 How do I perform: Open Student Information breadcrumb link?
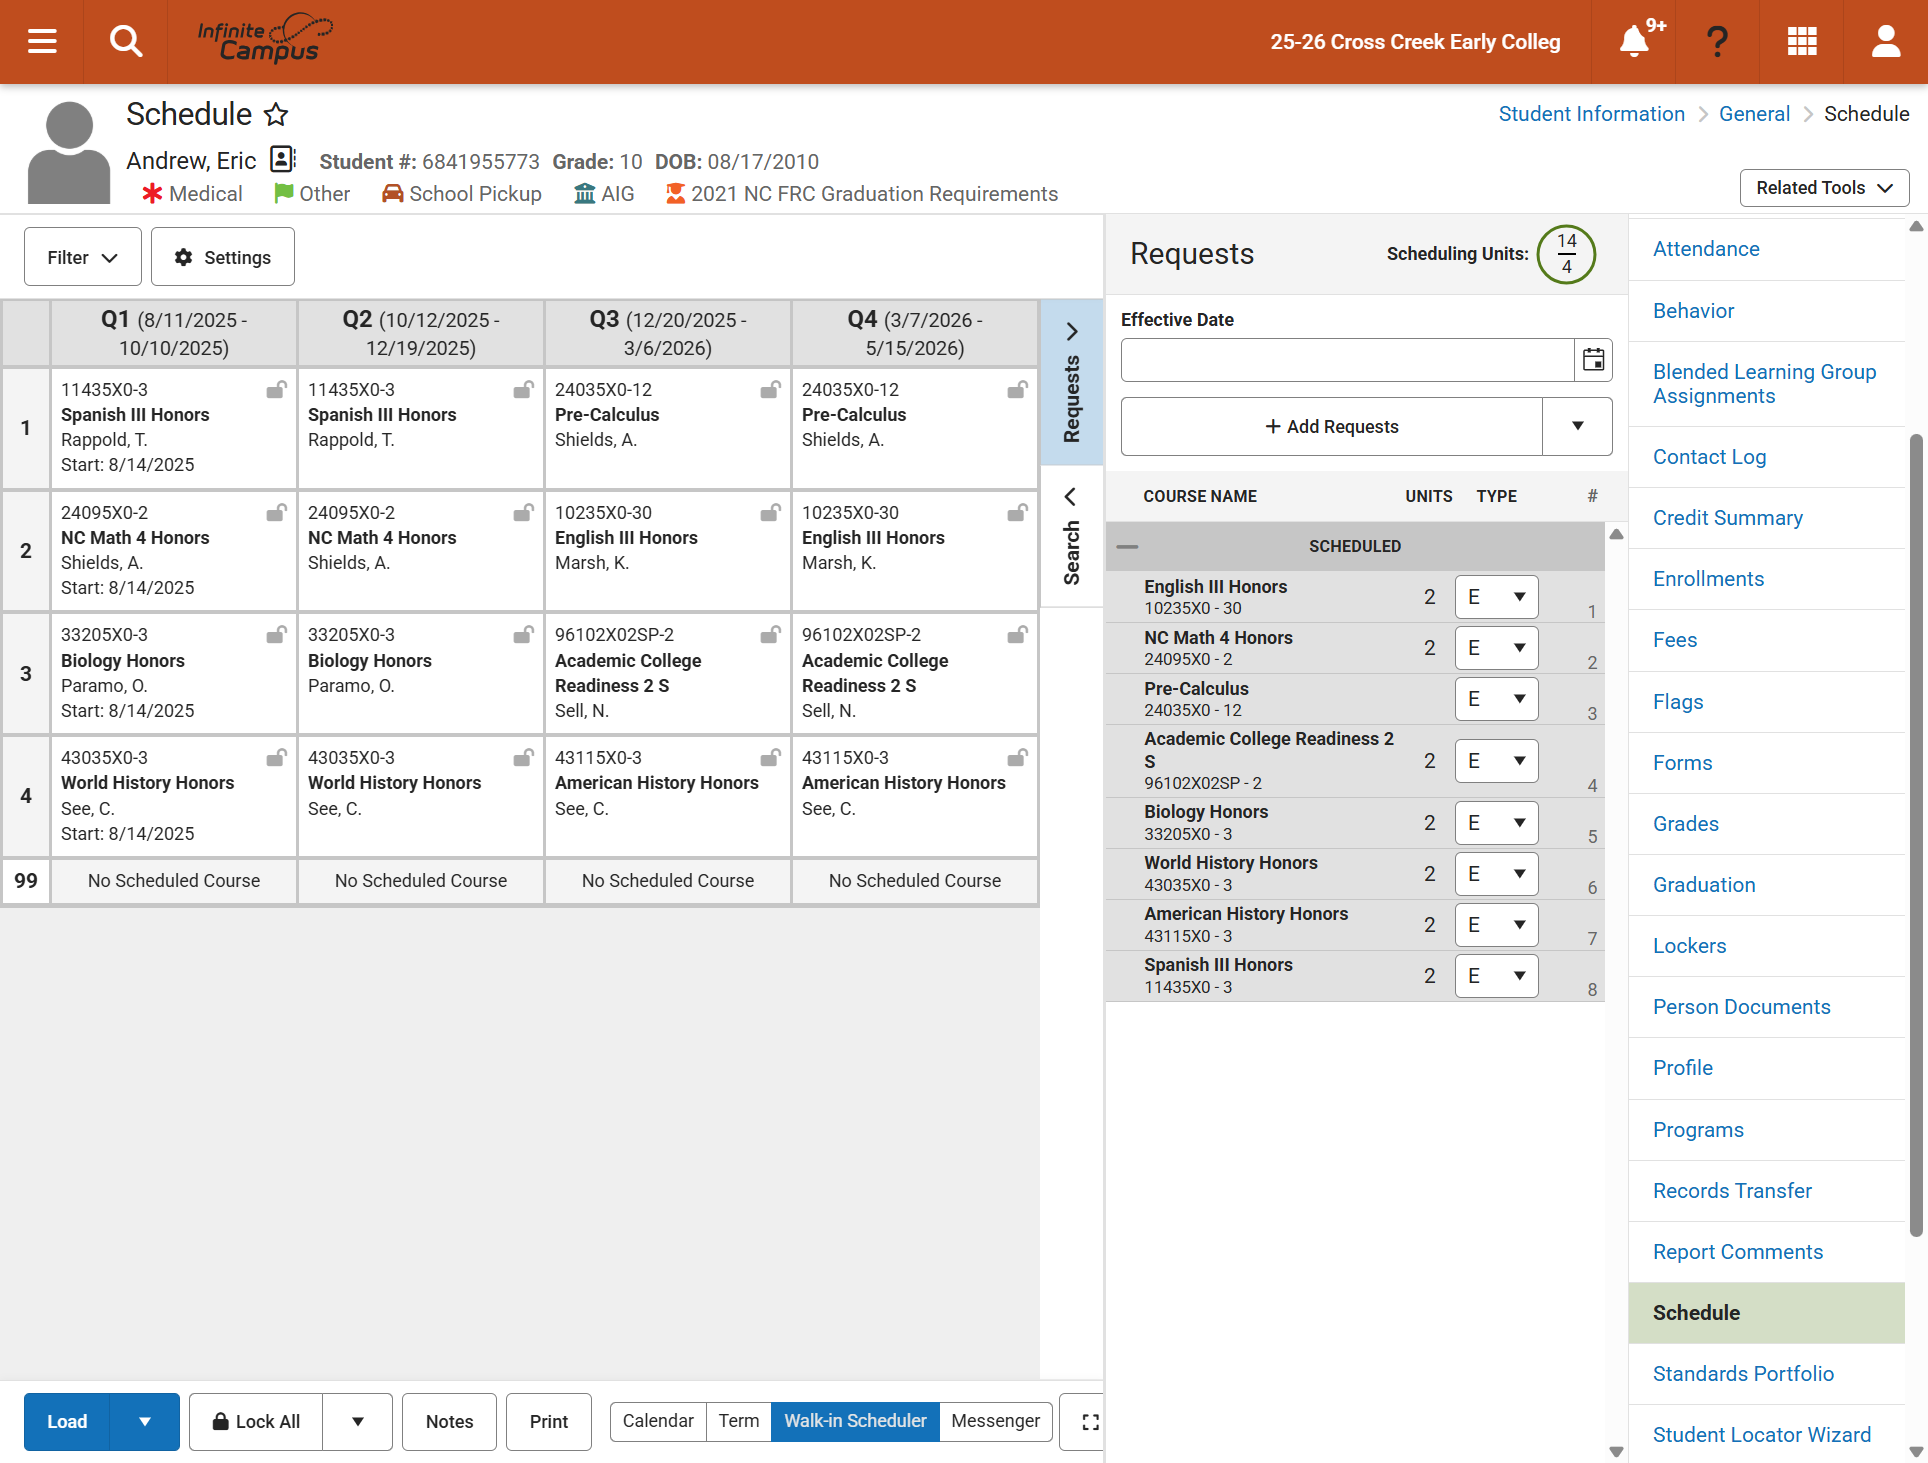1591,114
